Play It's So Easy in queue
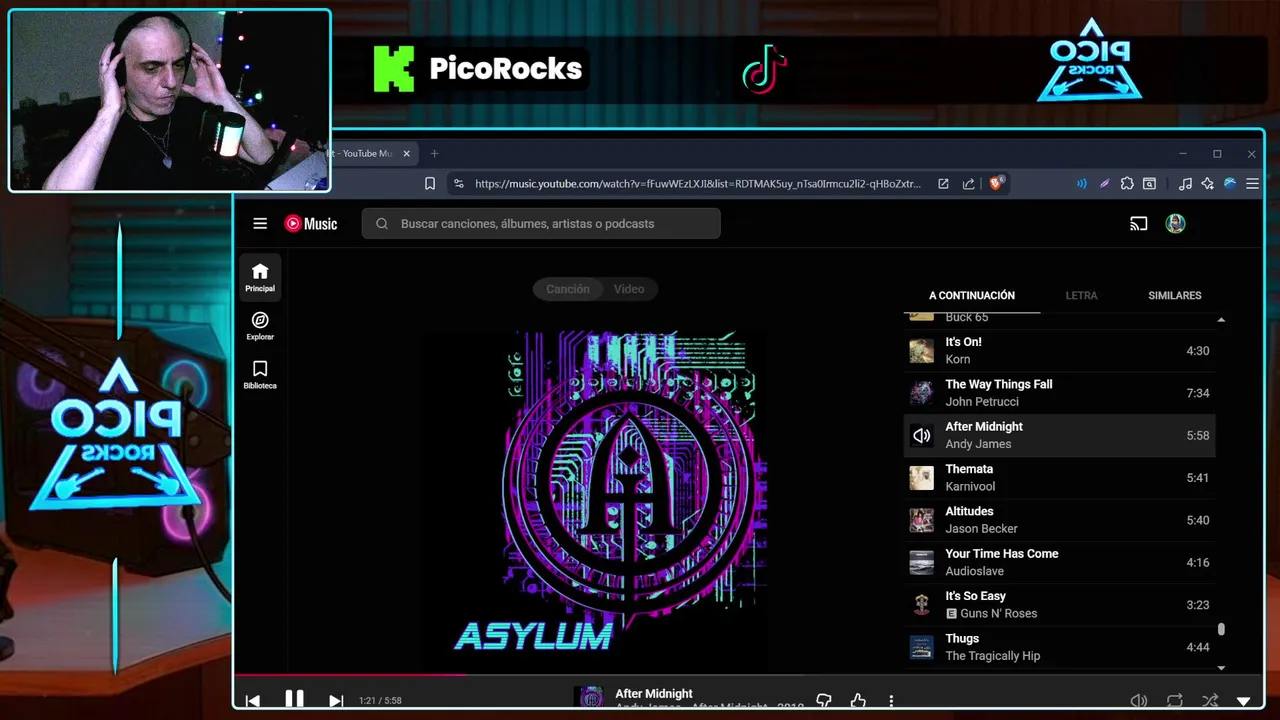The image size is (1280, 720). point(1059,605)
